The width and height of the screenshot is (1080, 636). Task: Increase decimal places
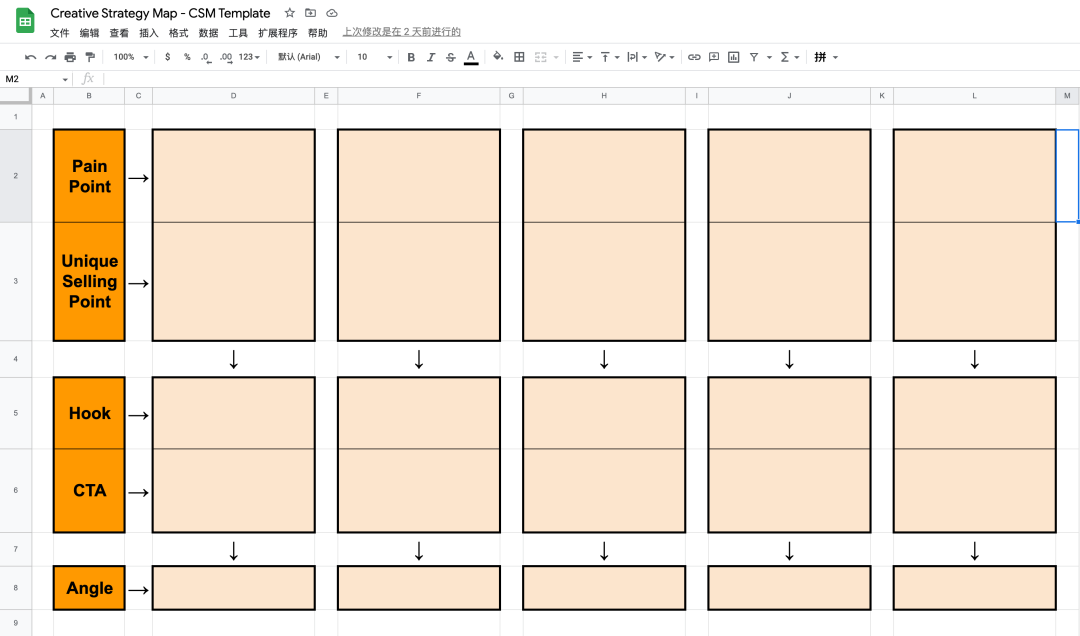pos(226,57)
